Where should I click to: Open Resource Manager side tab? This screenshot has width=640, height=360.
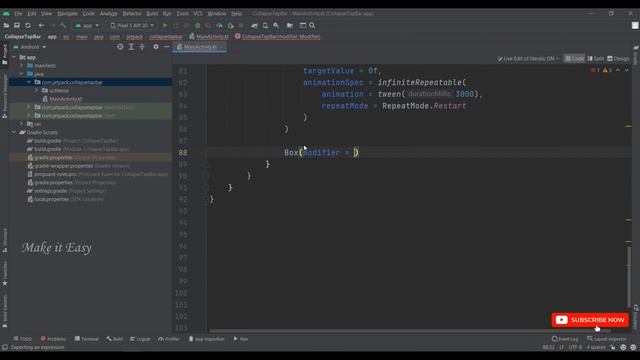4,97
